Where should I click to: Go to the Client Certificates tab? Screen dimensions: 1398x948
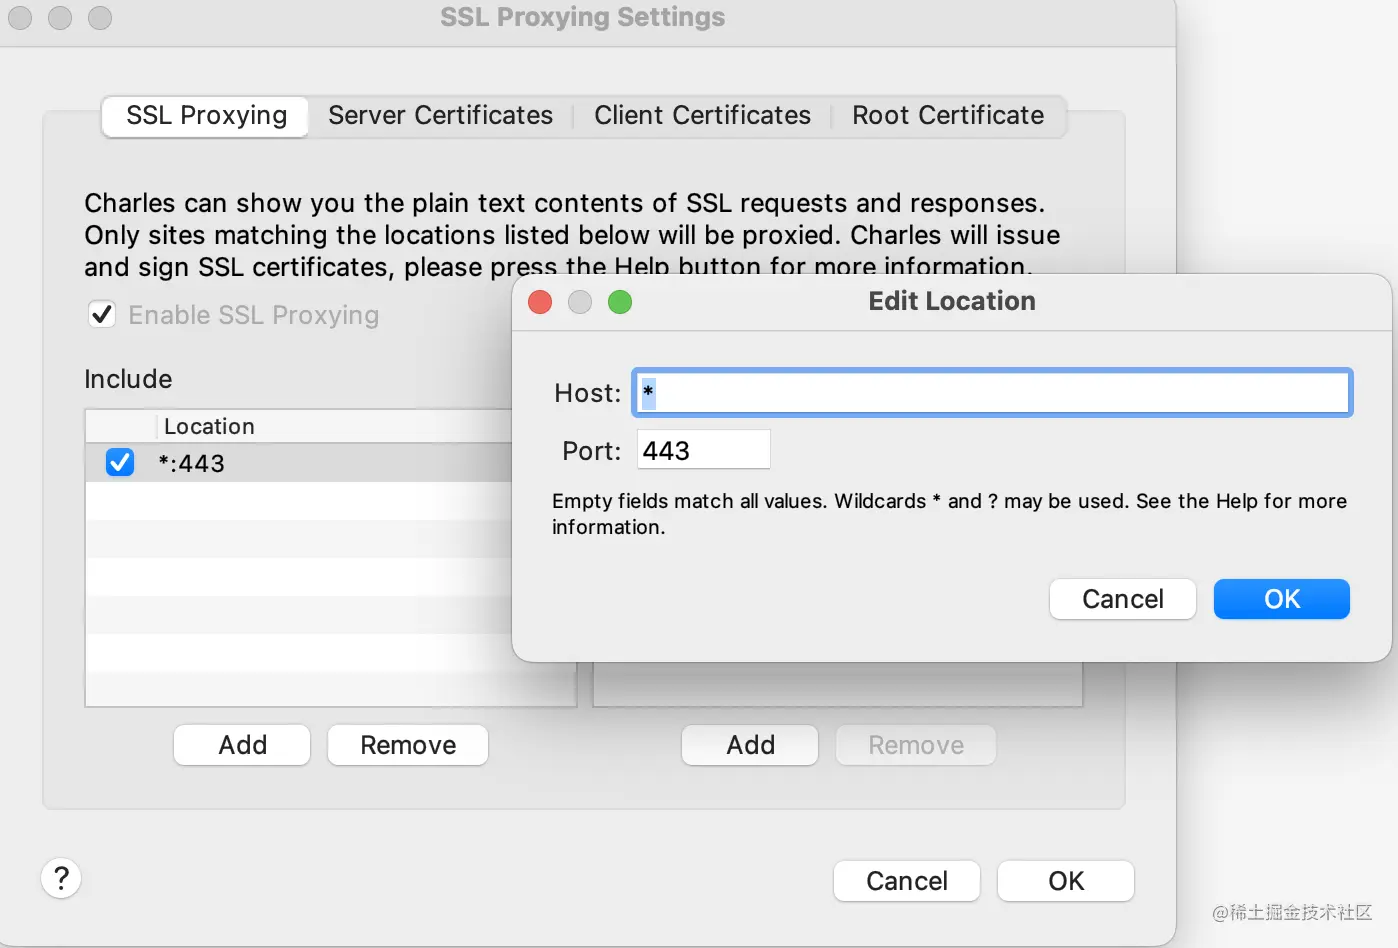click(x=702, y=116)
